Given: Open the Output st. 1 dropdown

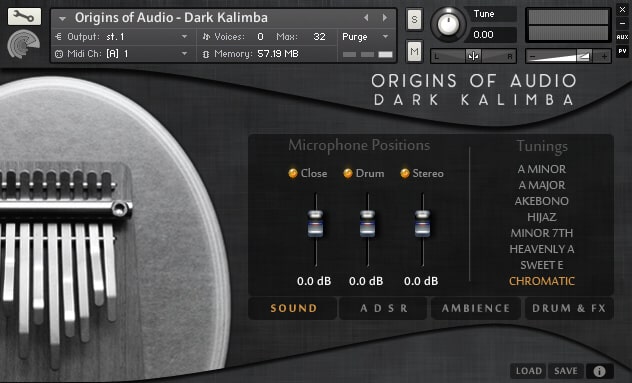Looking at the screenshot, I should pos(122,37).
